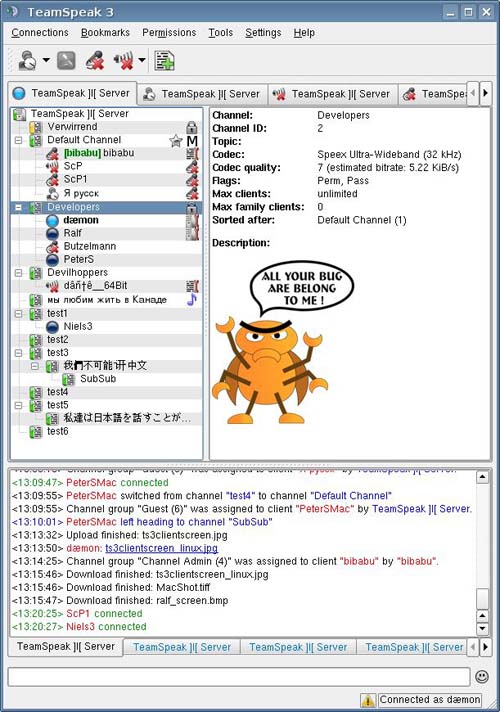This screenshot has height=712, width=500.
Task: Open the dropdown arrow beside the connect icon
Action: pos(46,60)
